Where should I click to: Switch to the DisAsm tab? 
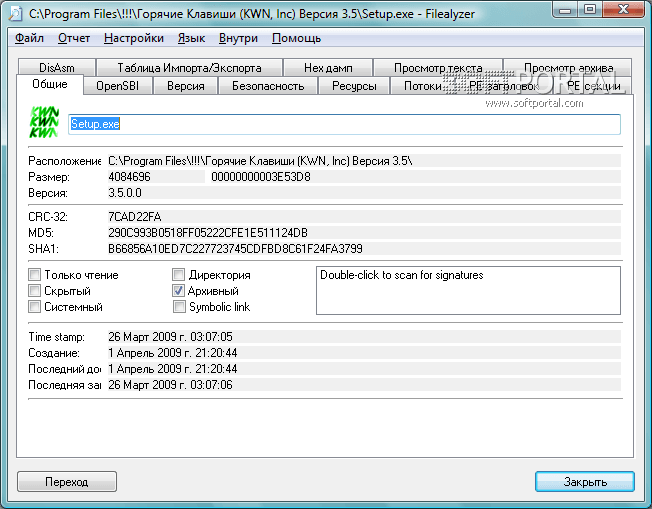pos(57,67)
